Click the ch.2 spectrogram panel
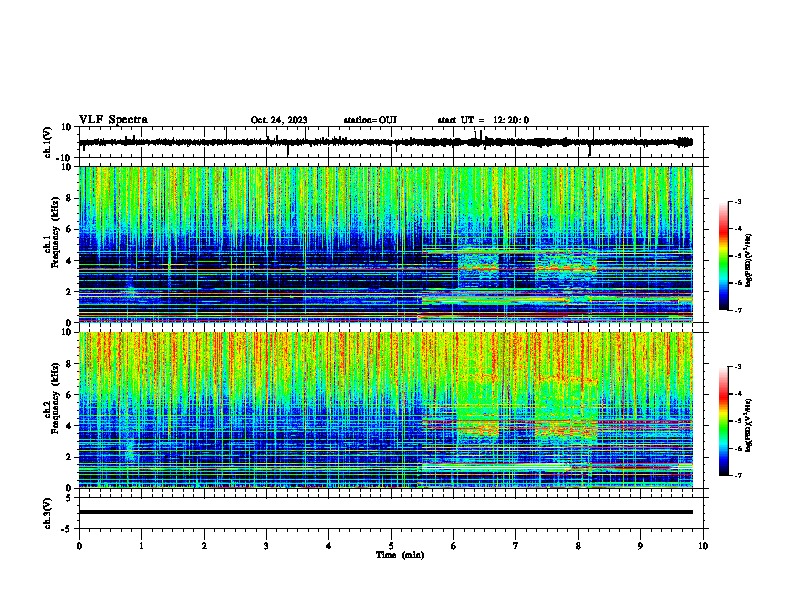Screen dimensions: 792x612 click(386, 410)
